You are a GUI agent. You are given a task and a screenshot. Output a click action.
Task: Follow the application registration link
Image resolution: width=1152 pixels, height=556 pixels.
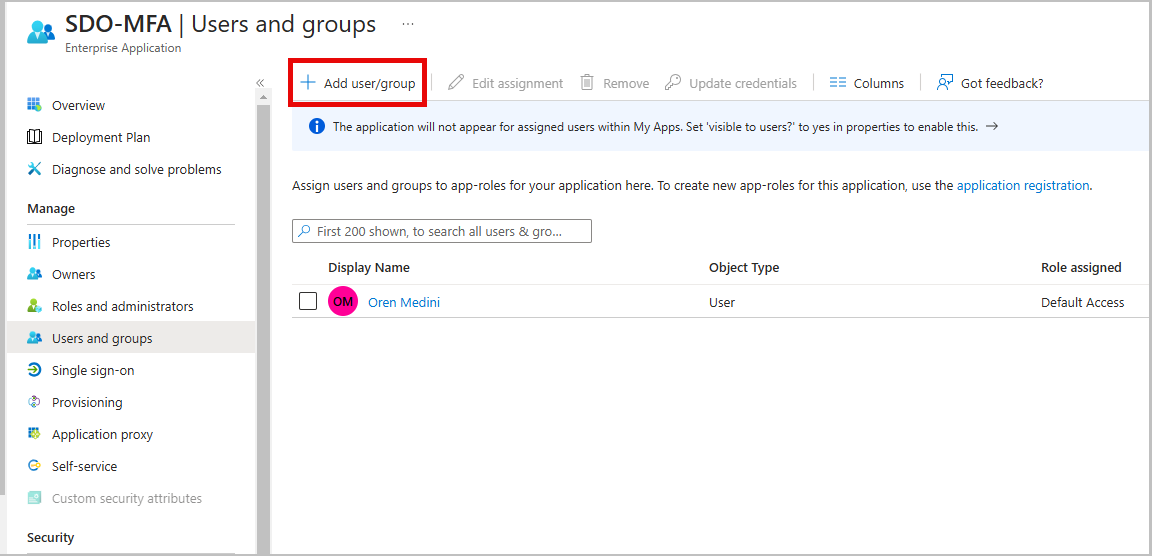[x=1023, y=185]
